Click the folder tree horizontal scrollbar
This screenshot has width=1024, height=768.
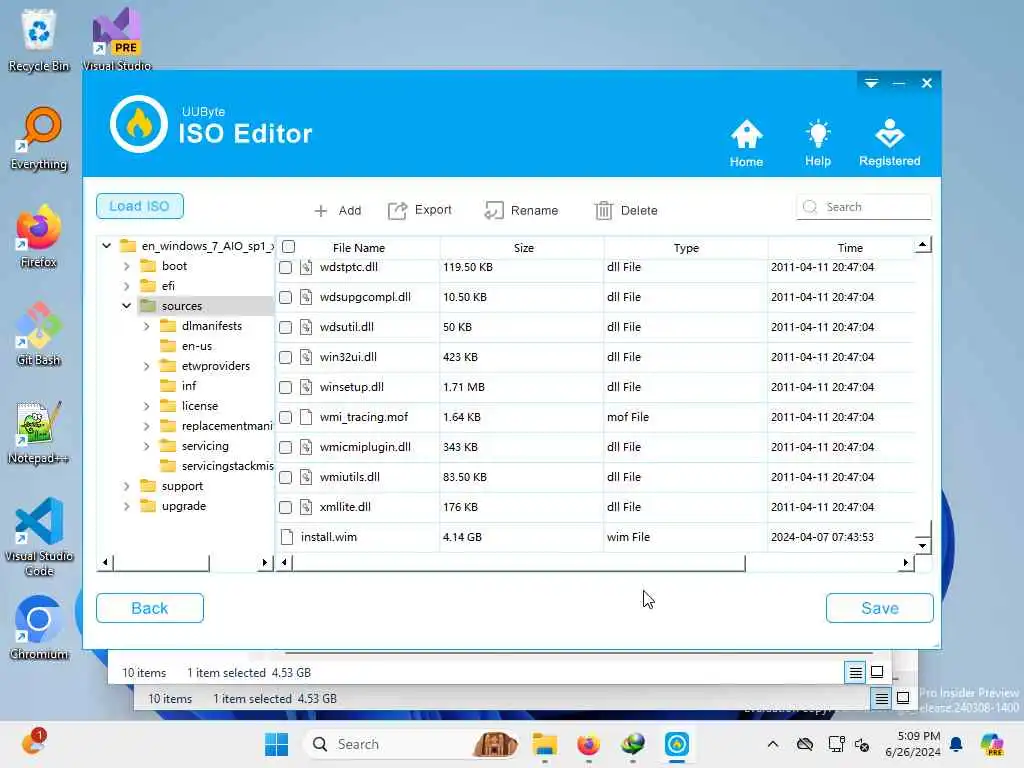161,562
